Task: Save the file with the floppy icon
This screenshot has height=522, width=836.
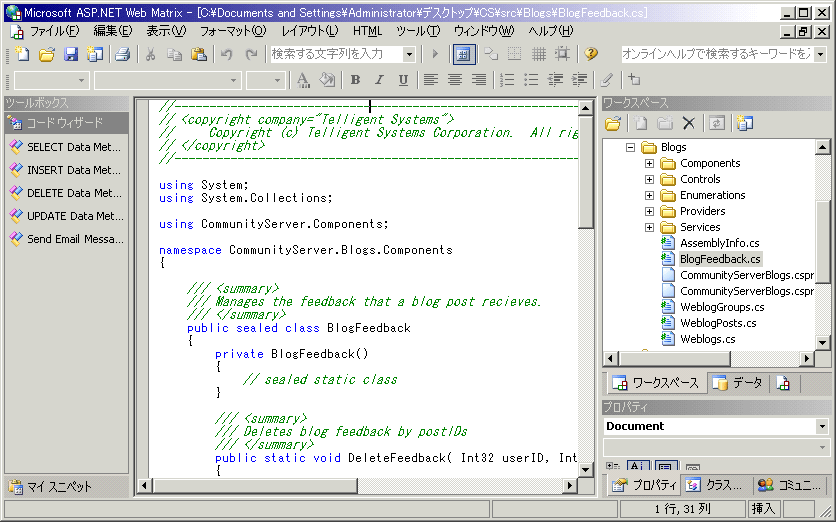Action: coord(70,54)
